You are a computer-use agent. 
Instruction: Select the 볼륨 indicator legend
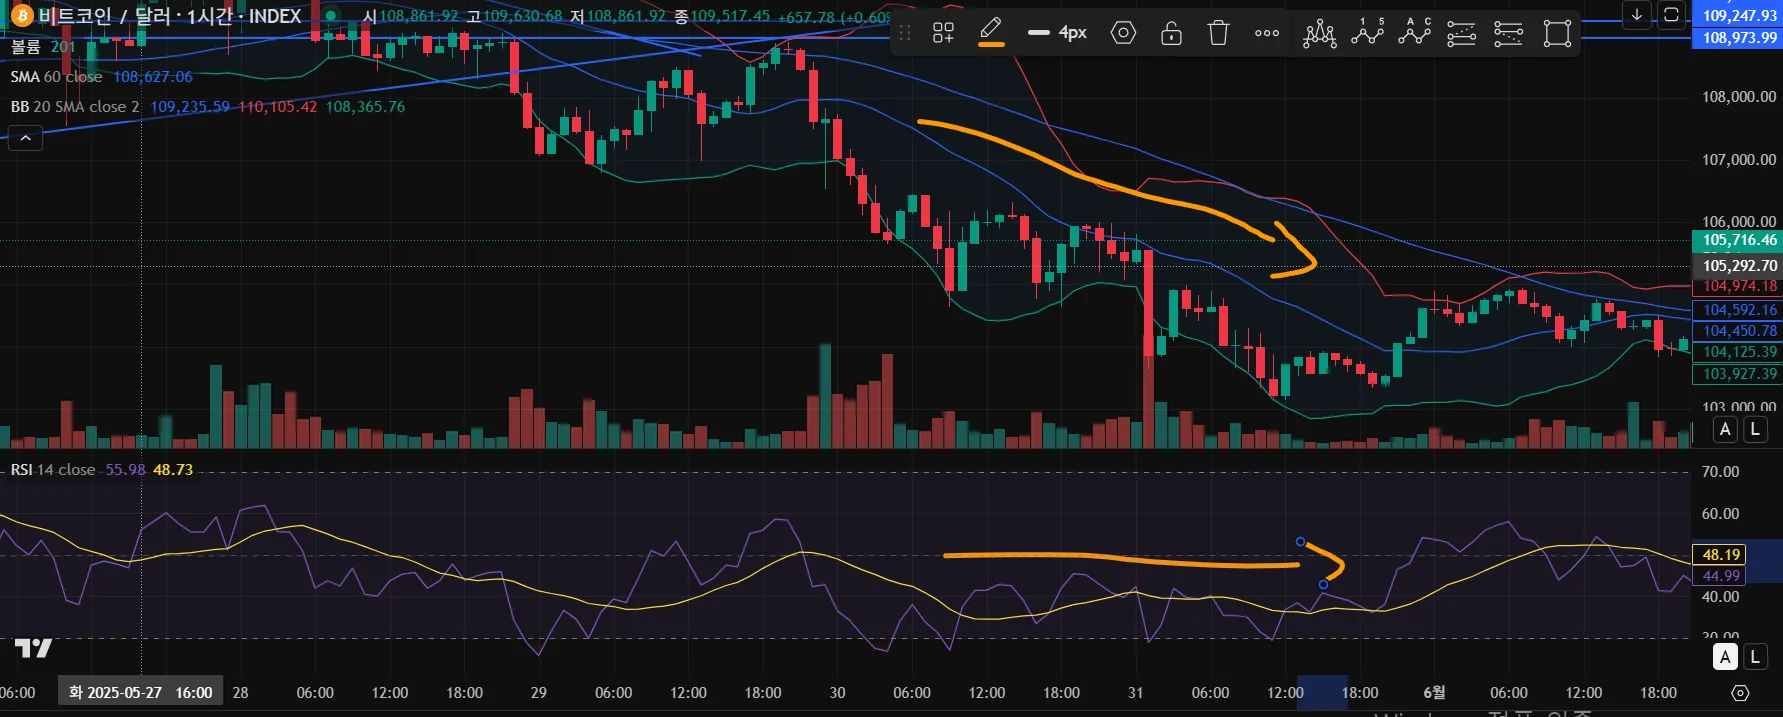click(x=26, y=46)
